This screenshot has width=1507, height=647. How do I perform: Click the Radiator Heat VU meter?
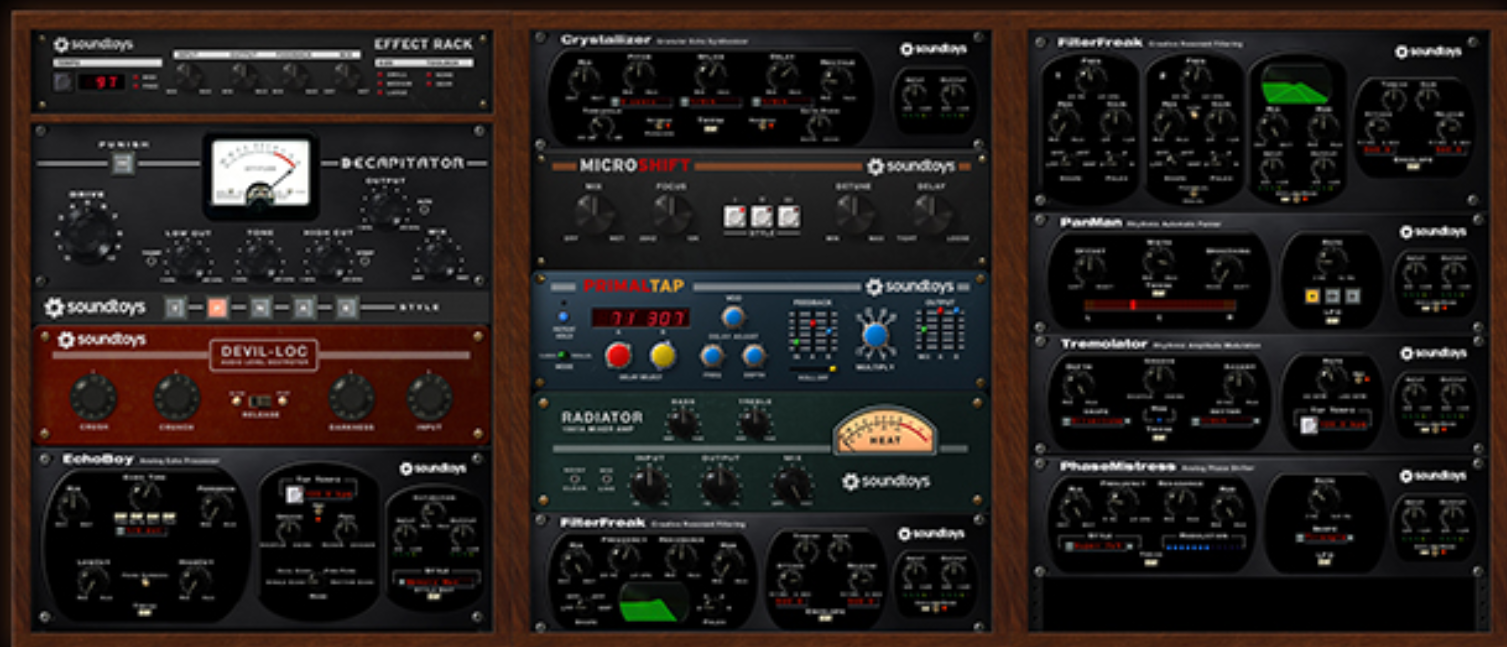pyautogui.click(x=885, y=430)
